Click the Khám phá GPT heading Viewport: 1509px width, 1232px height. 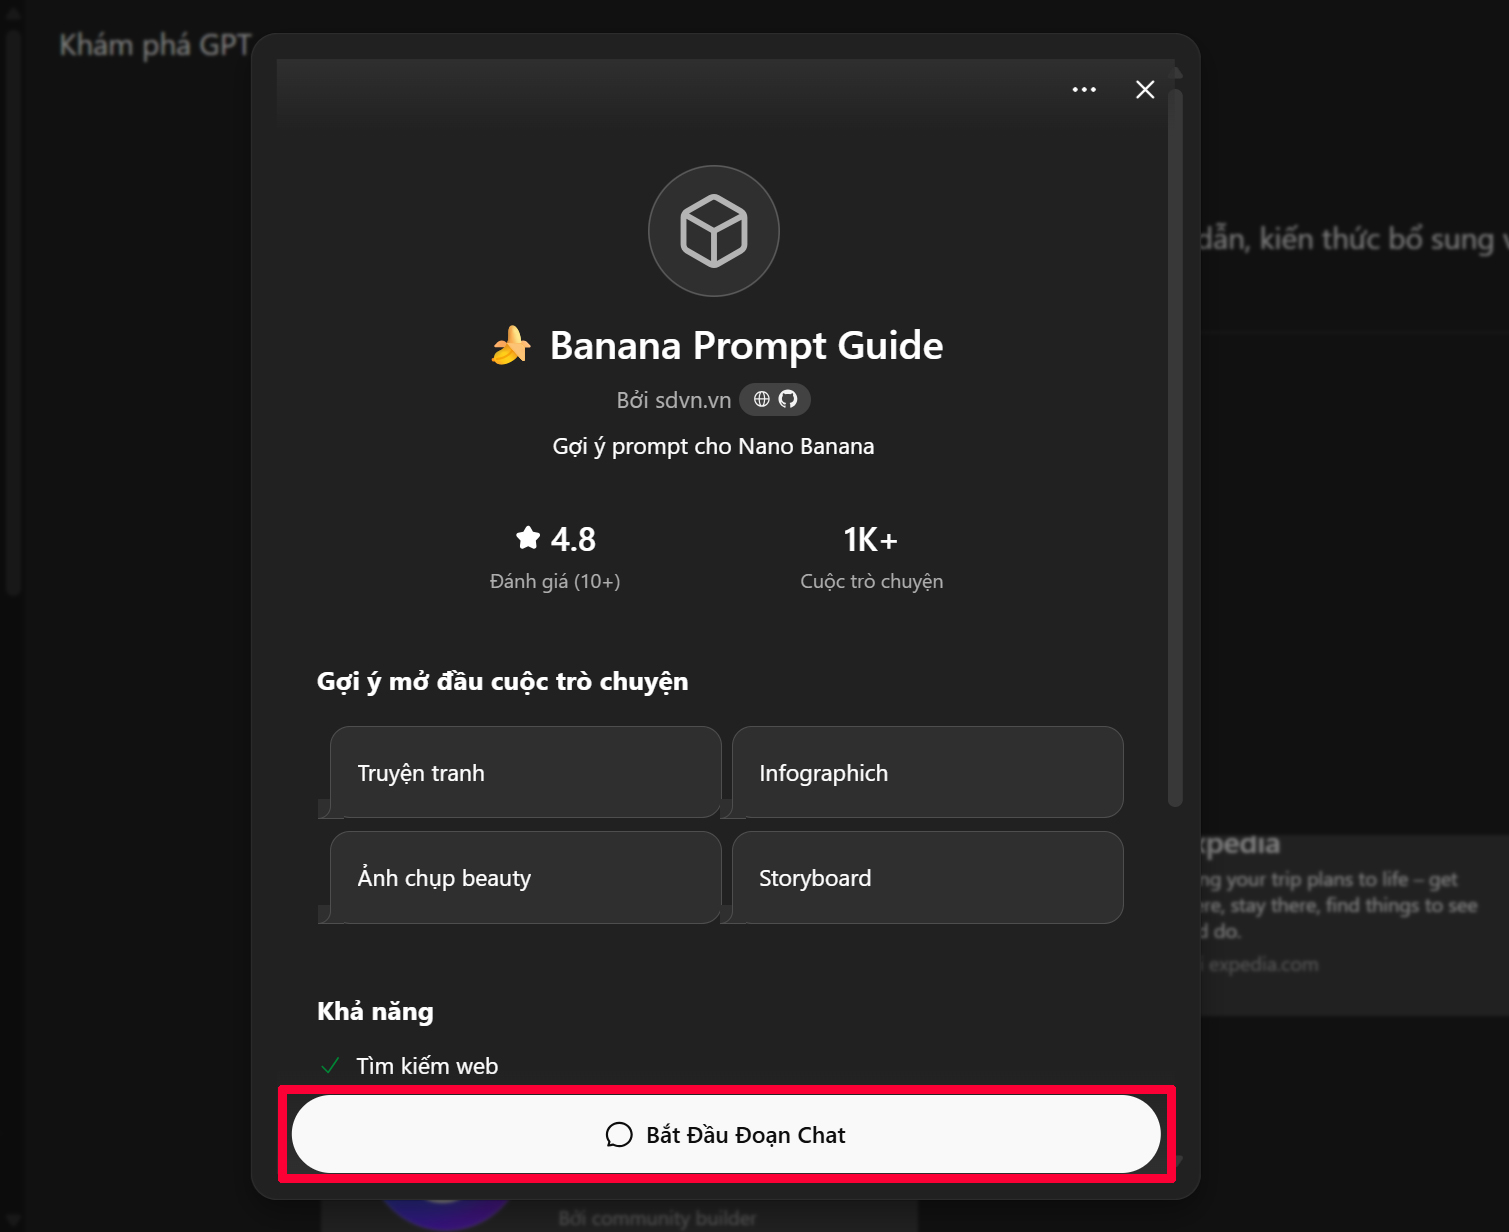pyautogui.click(x=155, y=45)
